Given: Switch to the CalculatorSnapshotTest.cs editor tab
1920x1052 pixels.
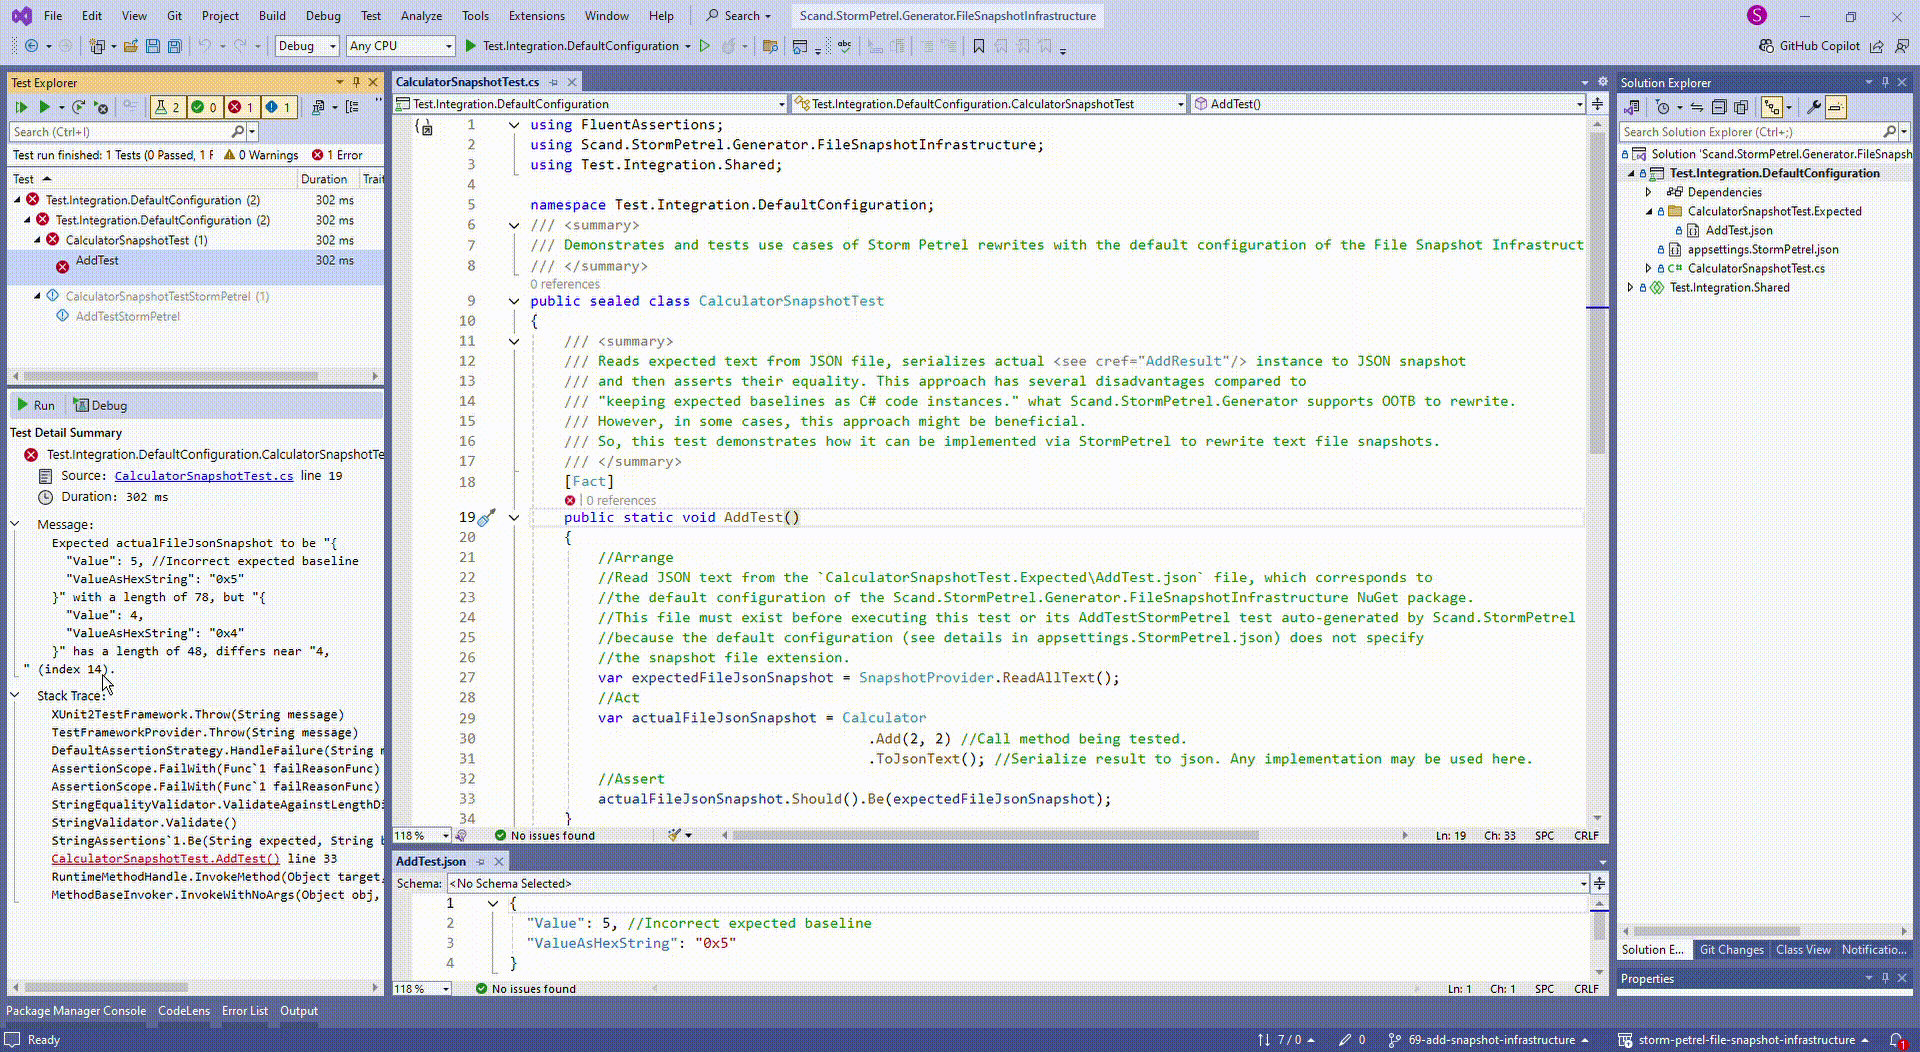Looking at the screenshot, I should click(467, 82).
